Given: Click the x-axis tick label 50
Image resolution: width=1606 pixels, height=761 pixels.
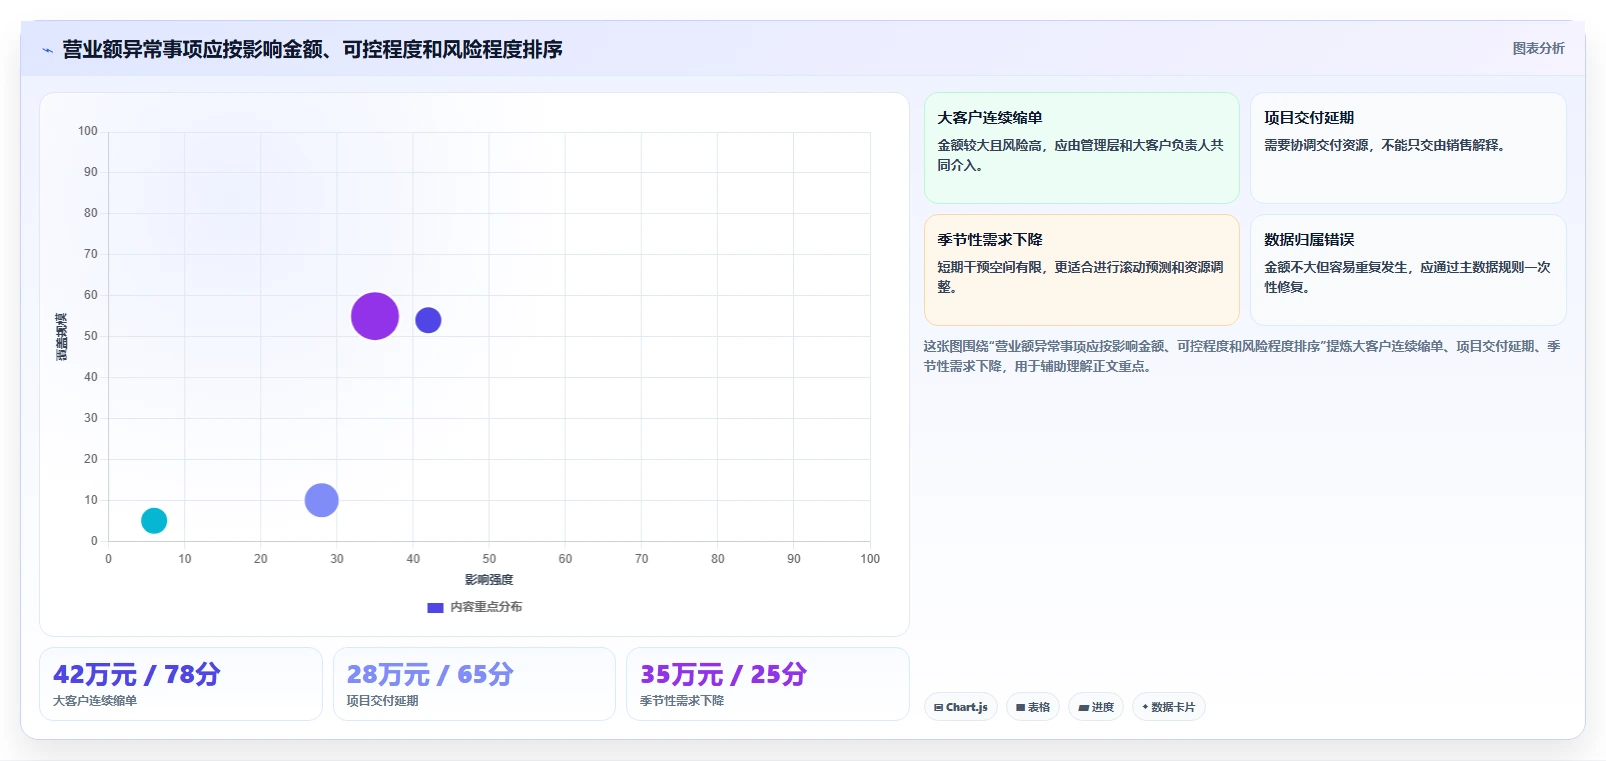Looking at the screenshot, I should (x=489, y=559).
